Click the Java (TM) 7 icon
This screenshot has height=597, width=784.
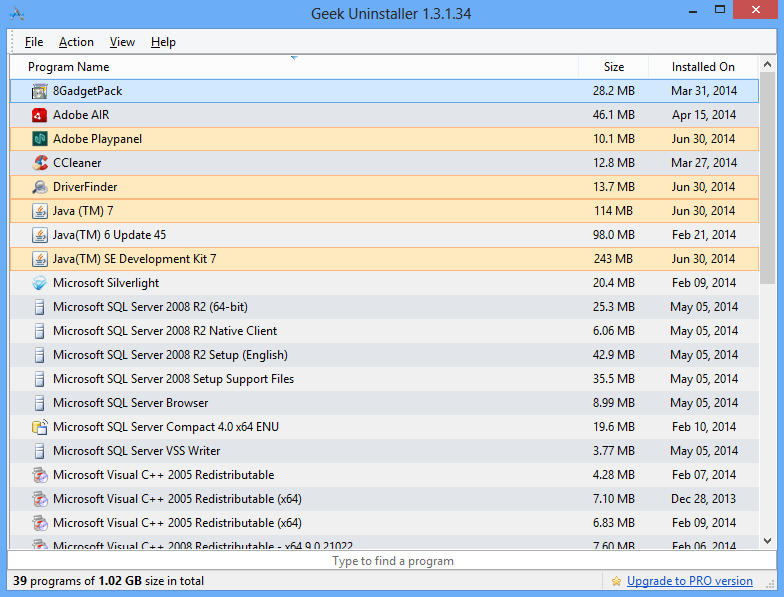coord(40,211)
